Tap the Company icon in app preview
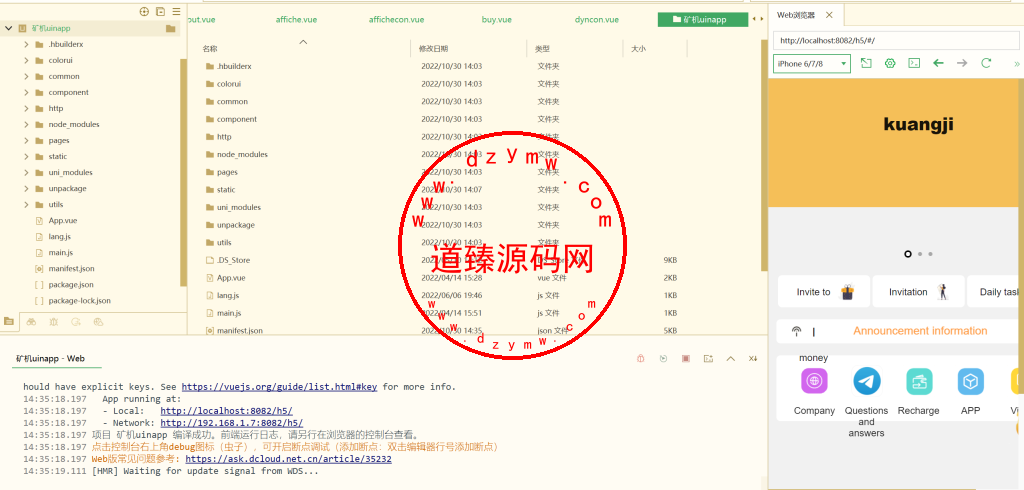Screen dimensions: 1024x490 click(x=814, y=381)
